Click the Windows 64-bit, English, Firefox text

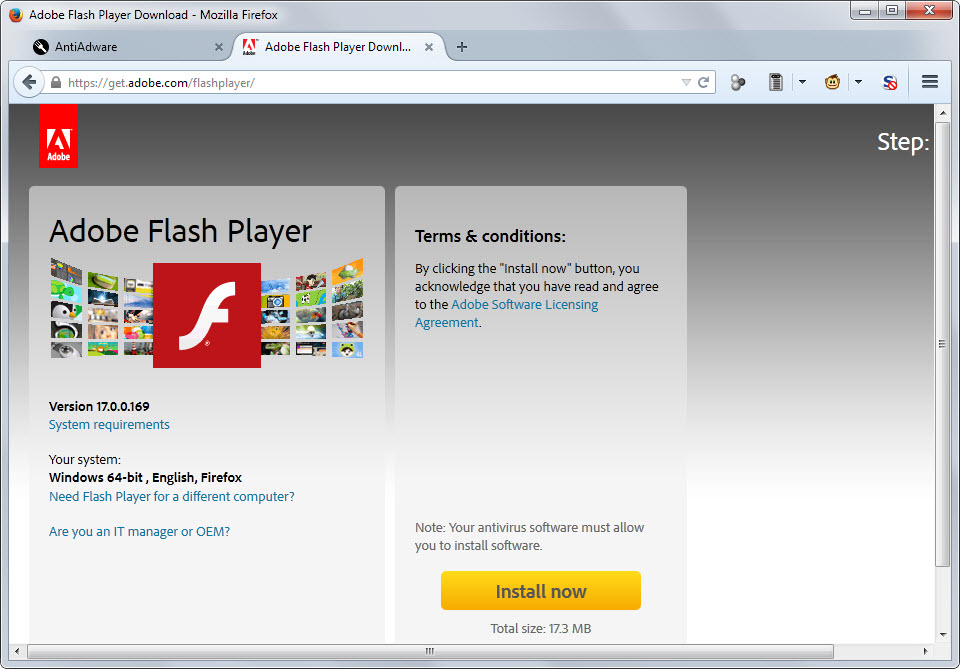coord(145,477)
